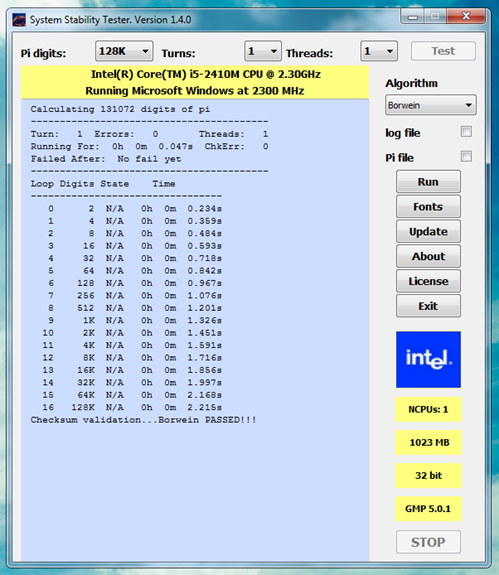Image resolution: width=499 pixels, height=575 pixels.
Task: Click the Exit button
Action: [x=428, y=306]
